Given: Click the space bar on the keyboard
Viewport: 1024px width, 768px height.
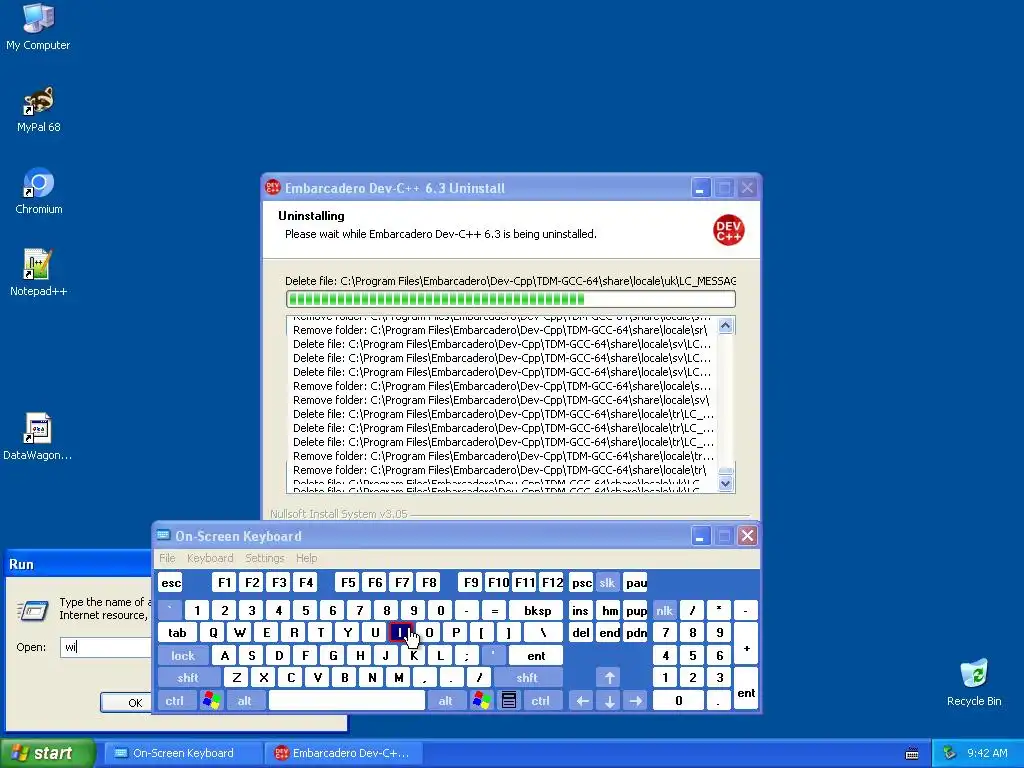Looking at the screenshot, I should (x=347, y=701).
